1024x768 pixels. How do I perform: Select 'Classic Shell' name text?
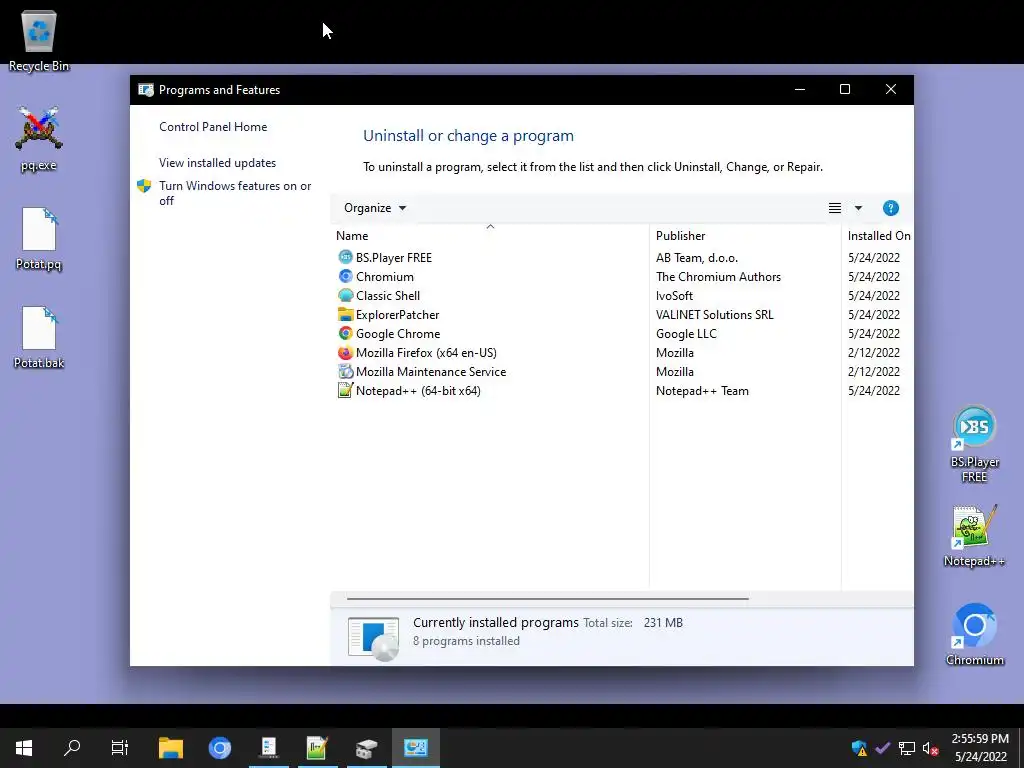(x=387, y=296)
